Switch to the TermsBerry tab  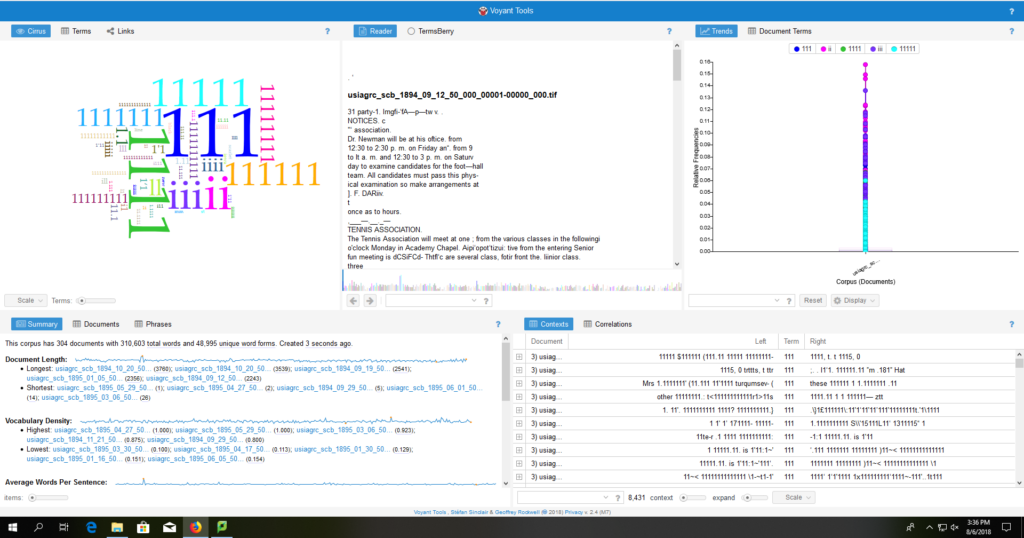tap(430, 31)
